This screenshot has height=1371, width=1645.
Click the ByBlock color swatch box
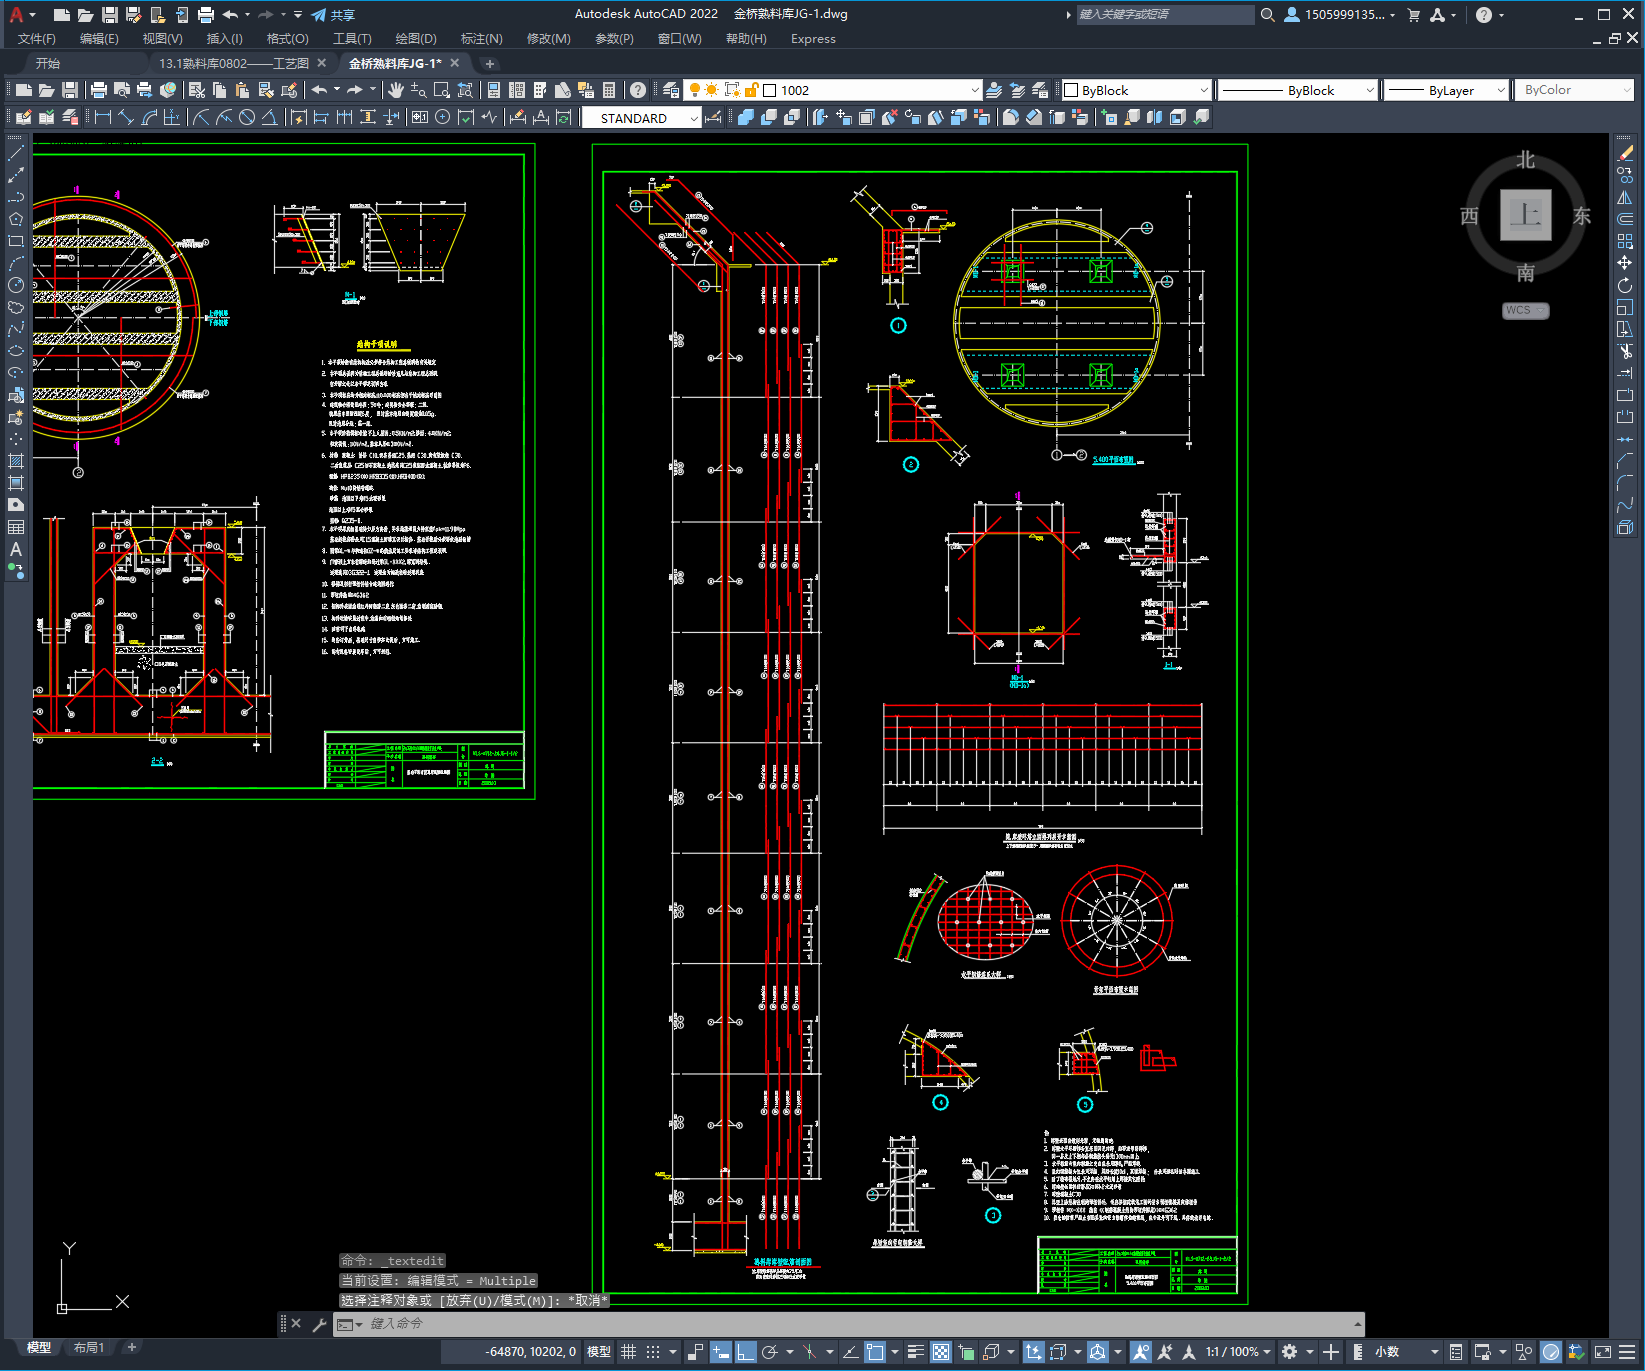pos(1071,90)
